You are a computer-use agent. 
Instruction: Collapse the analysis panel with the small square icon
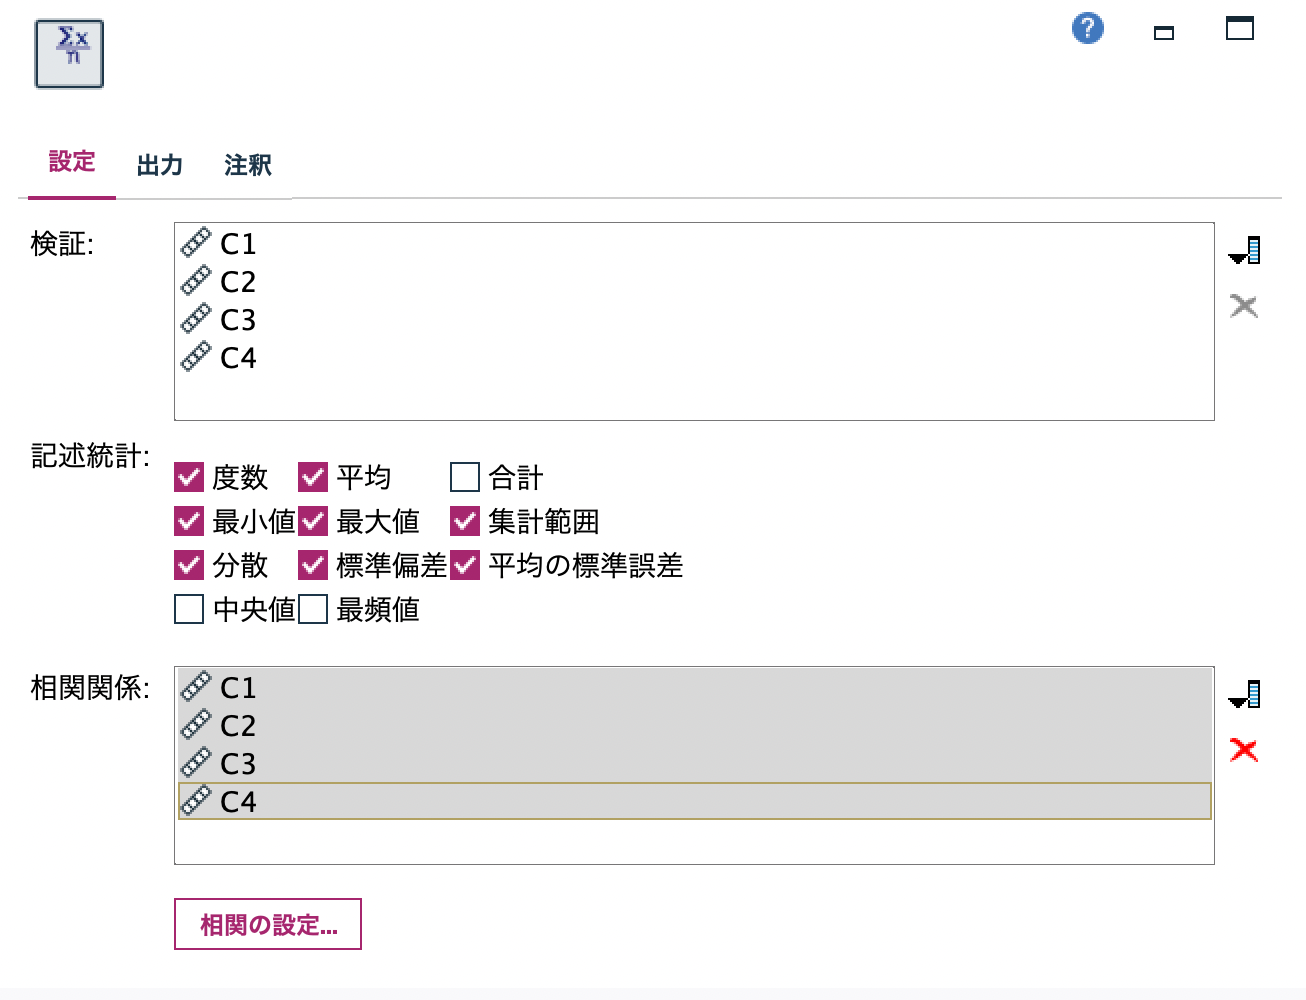click(x=1164, y=32)
